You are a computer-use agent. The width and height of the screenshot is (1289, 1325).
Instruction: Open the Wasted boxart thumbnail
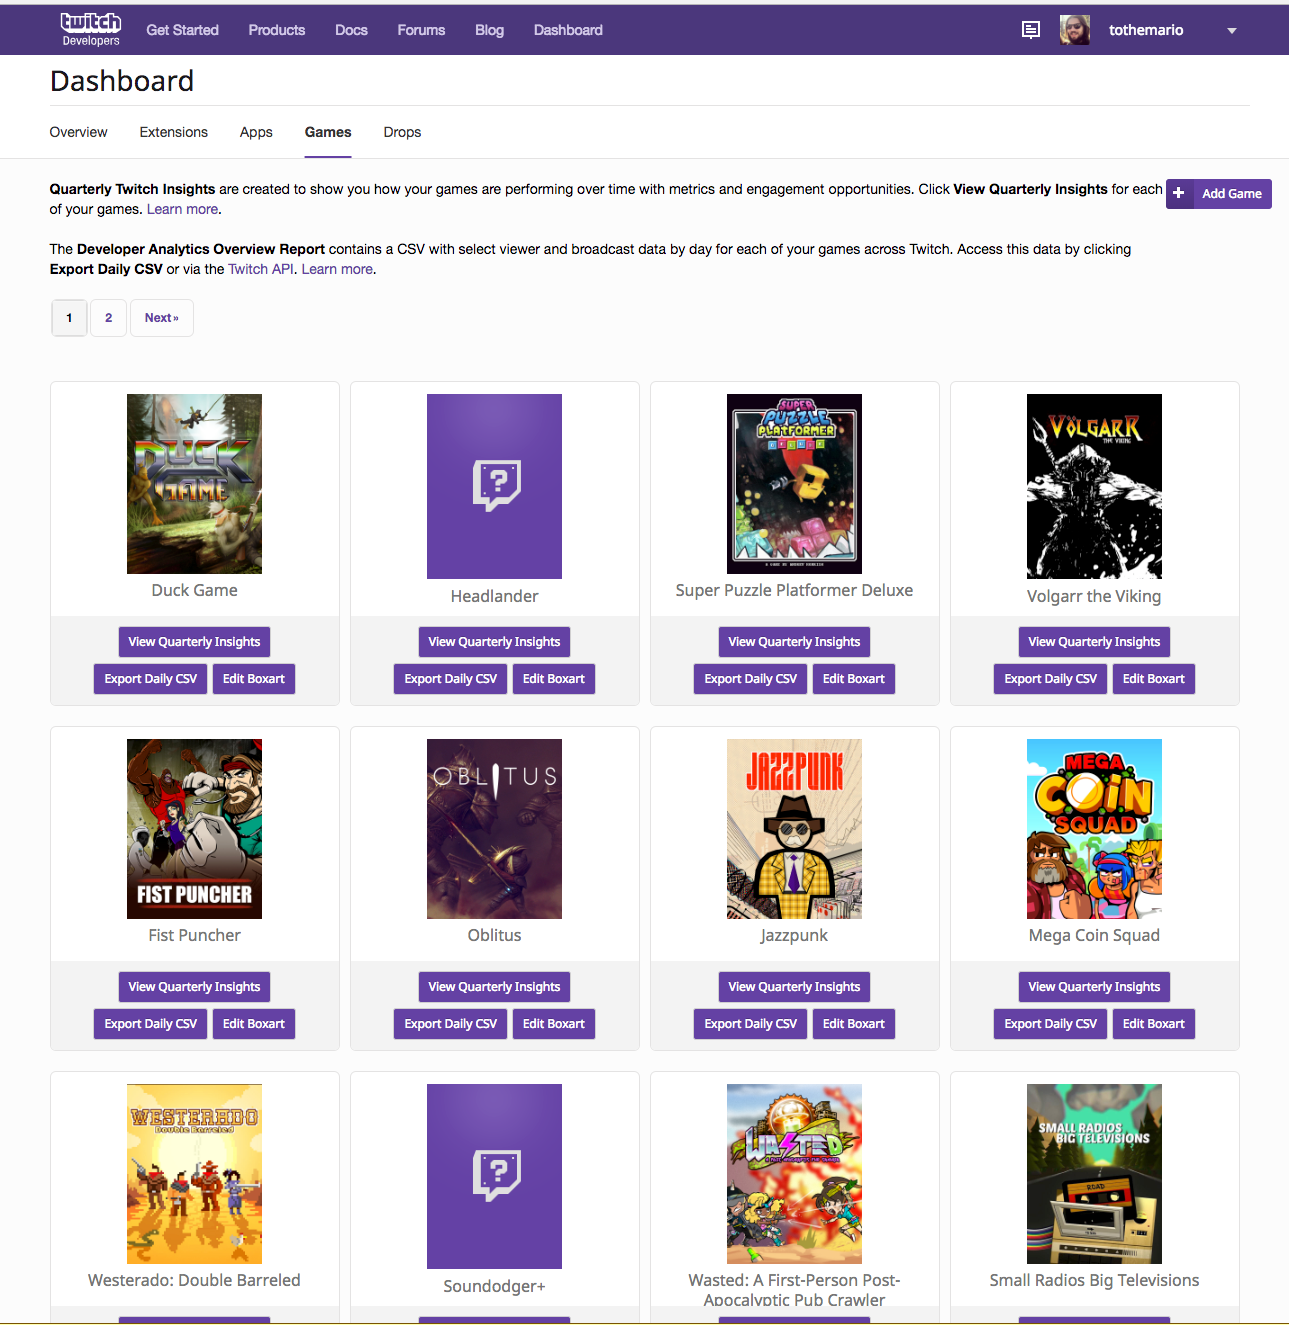(794, 1174)
